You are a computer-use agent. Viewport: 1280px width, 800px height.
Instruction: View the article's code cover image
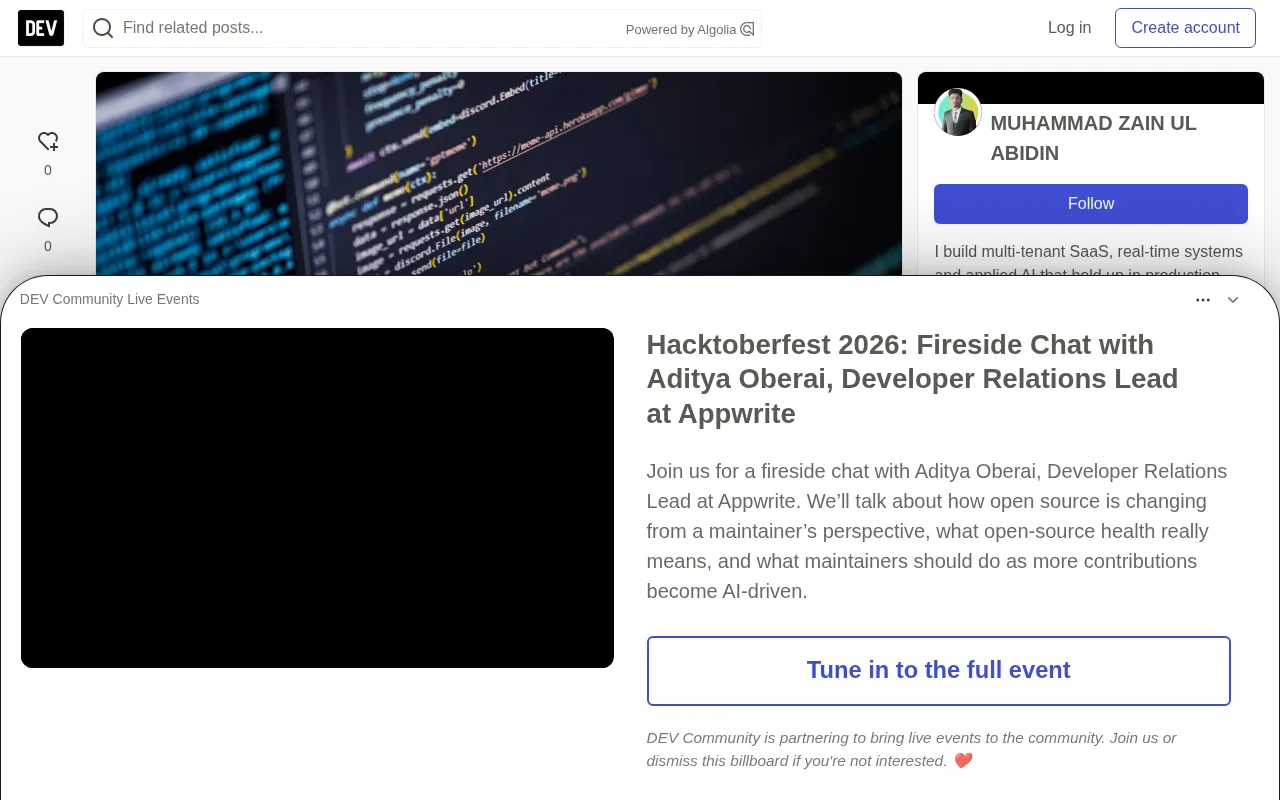(499, 174)
